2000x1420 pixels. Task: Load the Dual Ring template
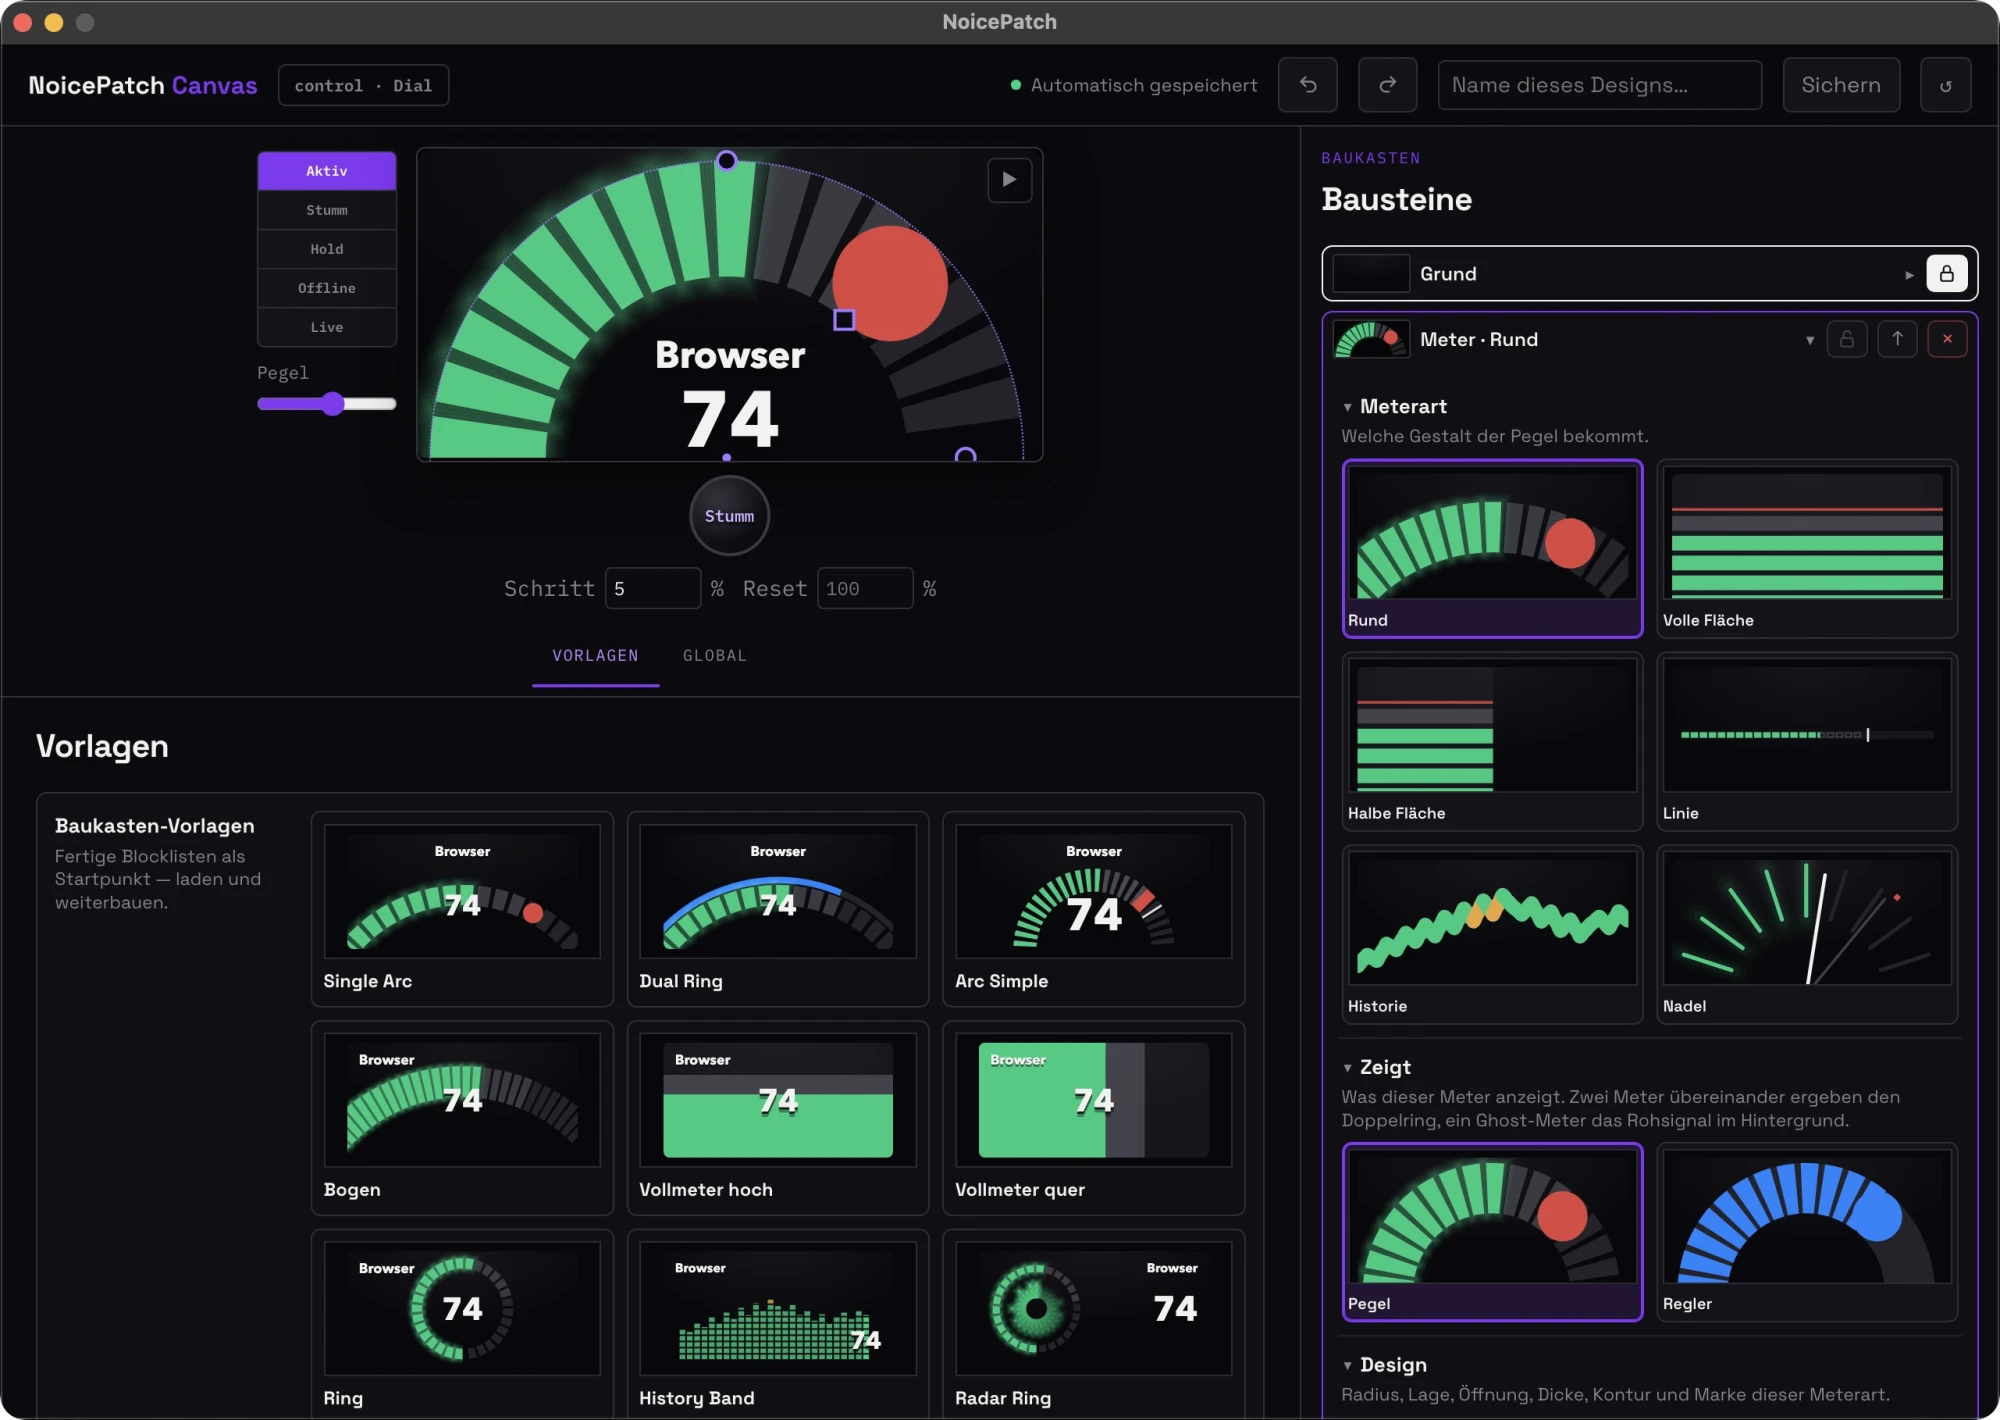point(778,909)
